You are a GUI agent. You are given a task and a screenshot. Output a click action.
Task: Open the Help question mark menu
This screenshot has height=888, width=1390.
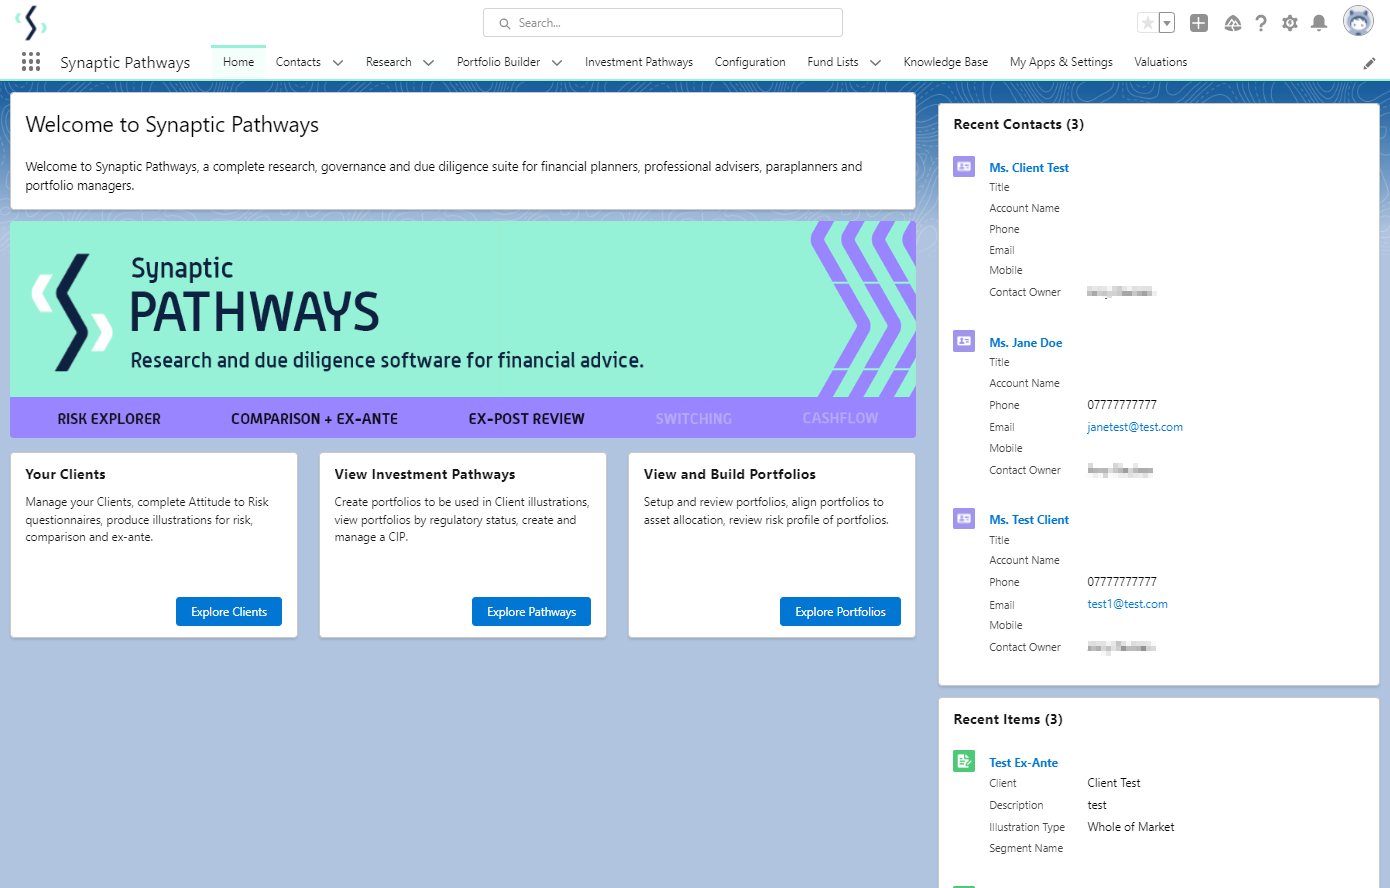click(1261, 23)
